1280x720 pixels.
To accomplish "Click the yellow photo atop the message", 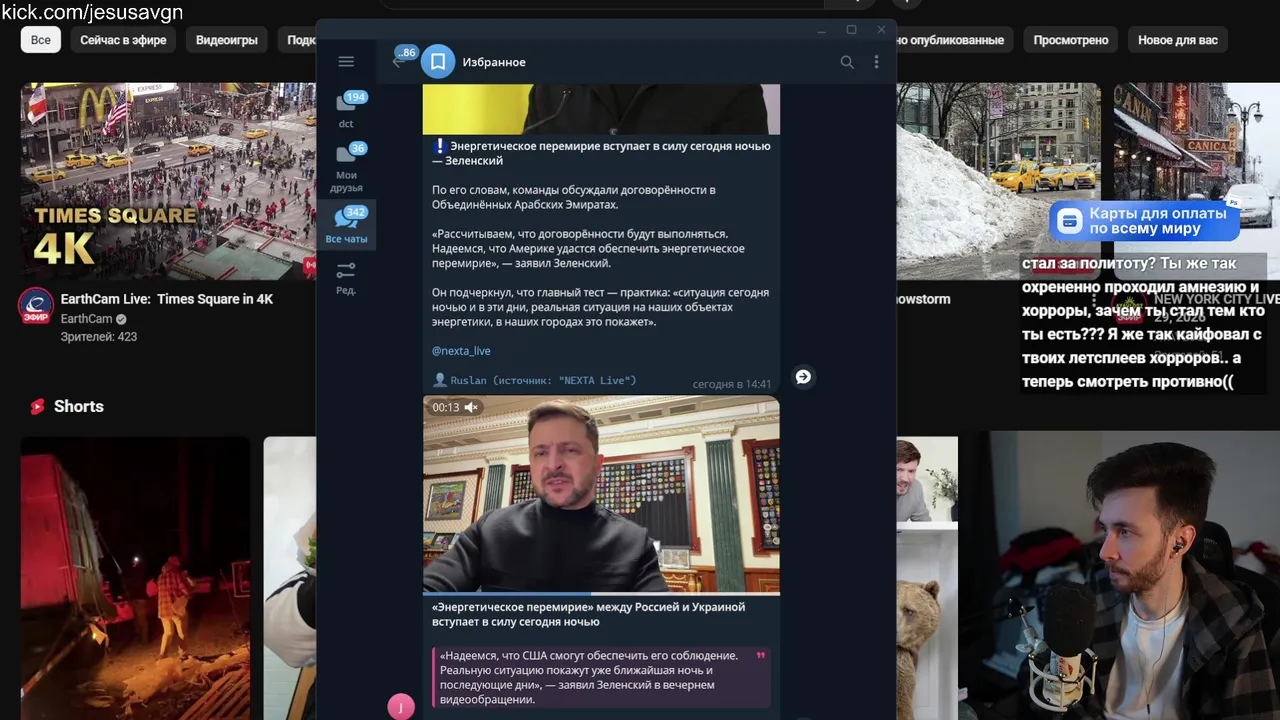I will 601,109.
